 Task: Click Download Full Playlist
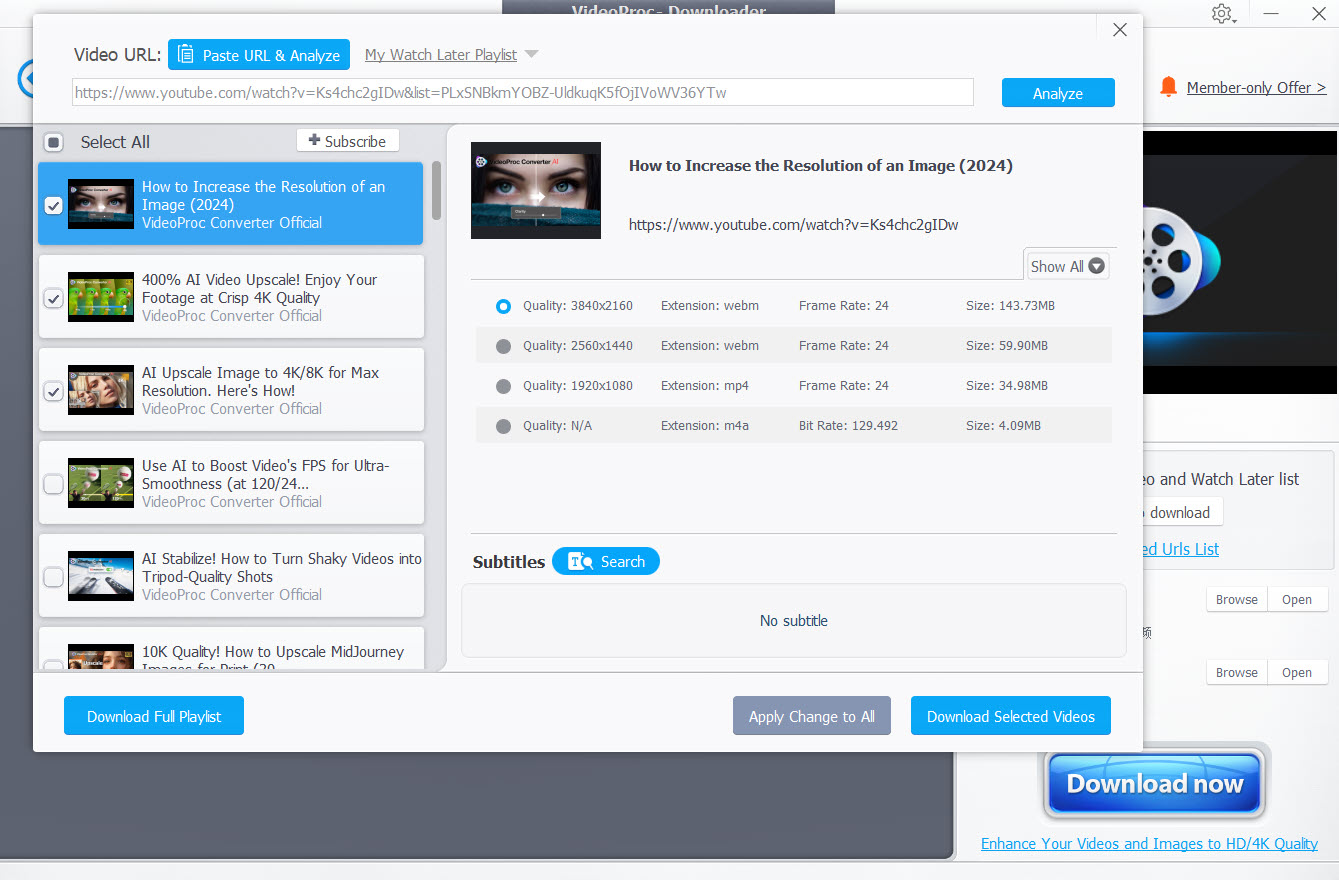pyautogui.click(x=153, y=715)
